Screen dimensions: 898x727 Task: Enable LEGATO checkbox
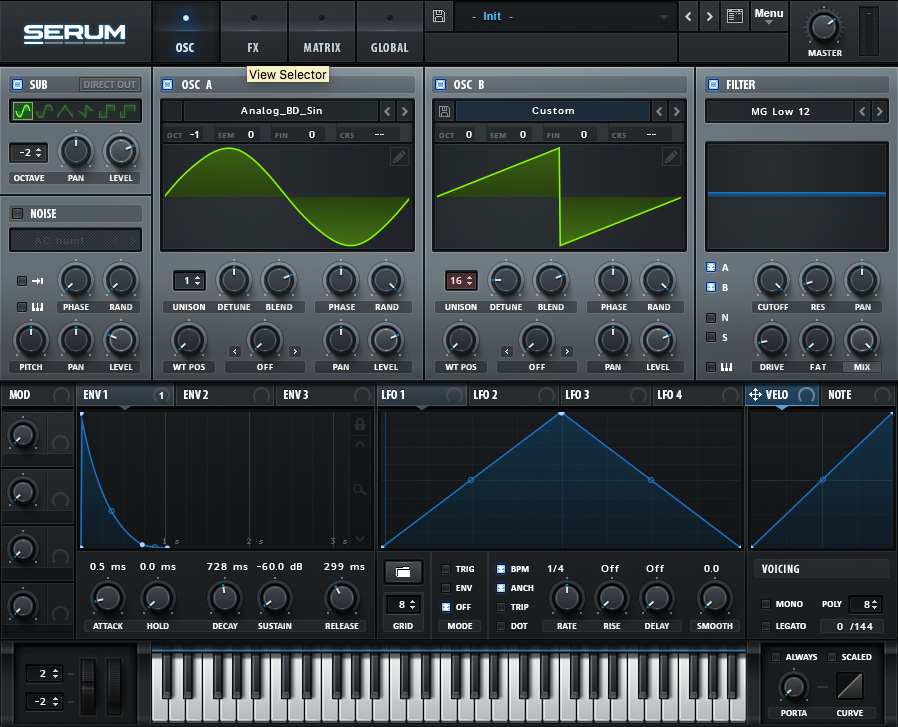(x=766, y=626)
